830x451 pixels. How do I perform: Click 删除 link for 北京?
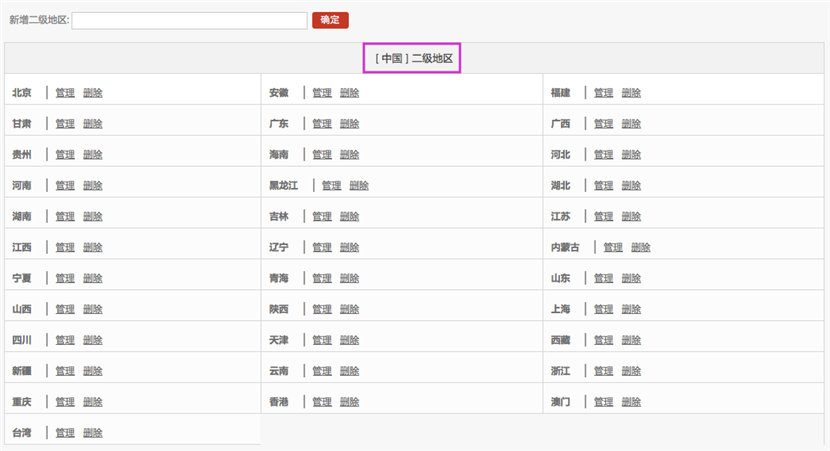(93, 93)
